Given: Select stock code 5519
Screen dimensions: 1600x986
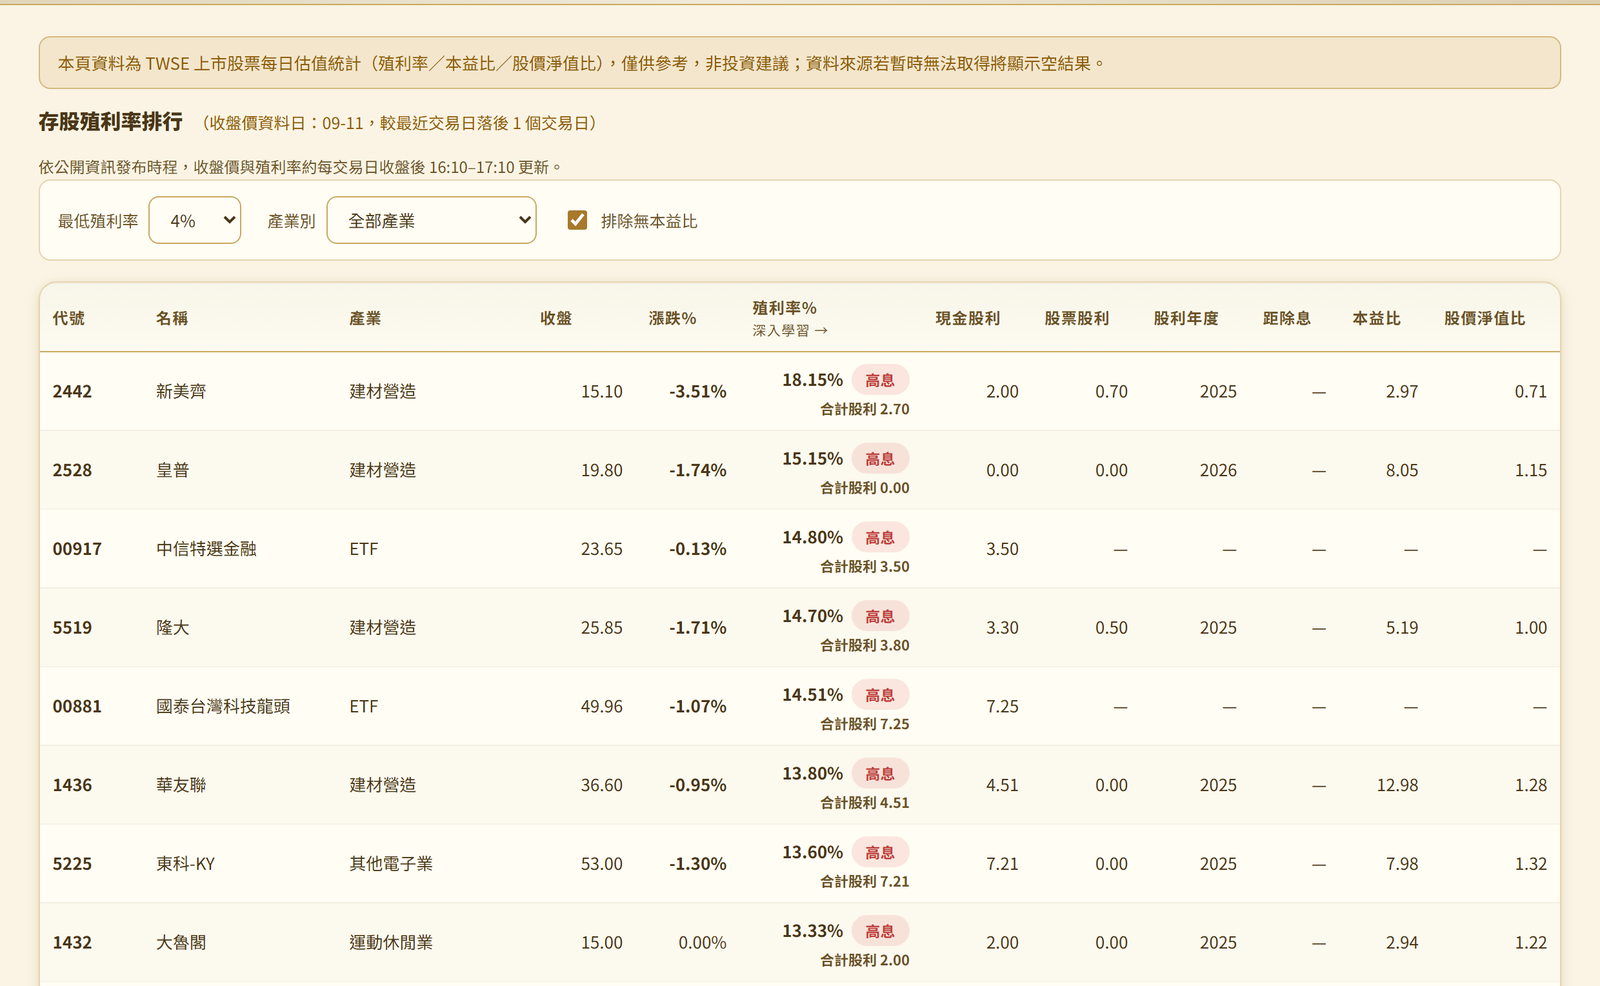Looking at the screenshot, I should pyautogui.click(x=72, y=628).
